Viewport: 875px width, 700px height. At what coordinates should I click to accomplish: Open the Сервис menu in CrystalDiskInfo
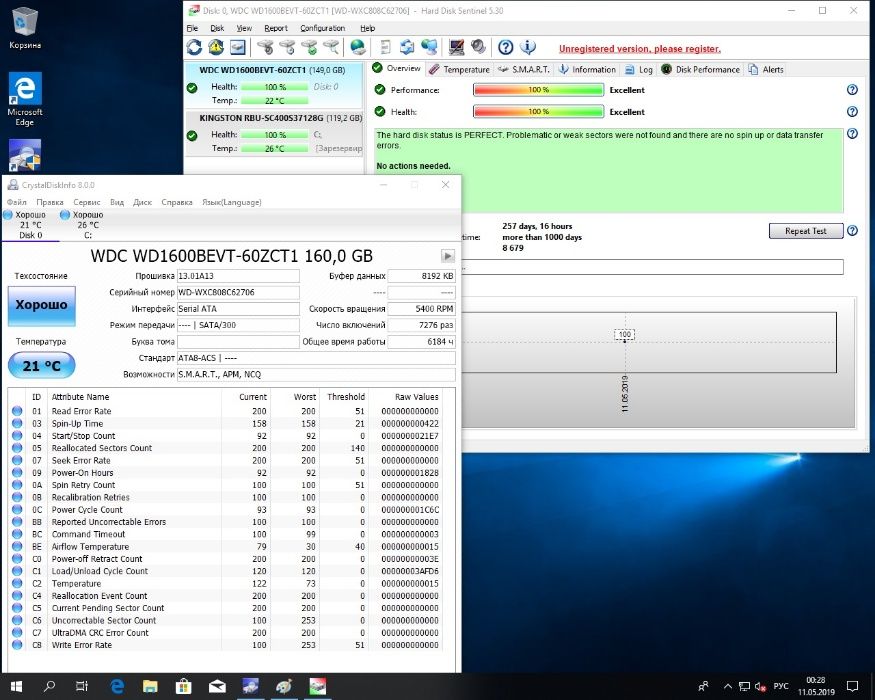coord(86,202)
